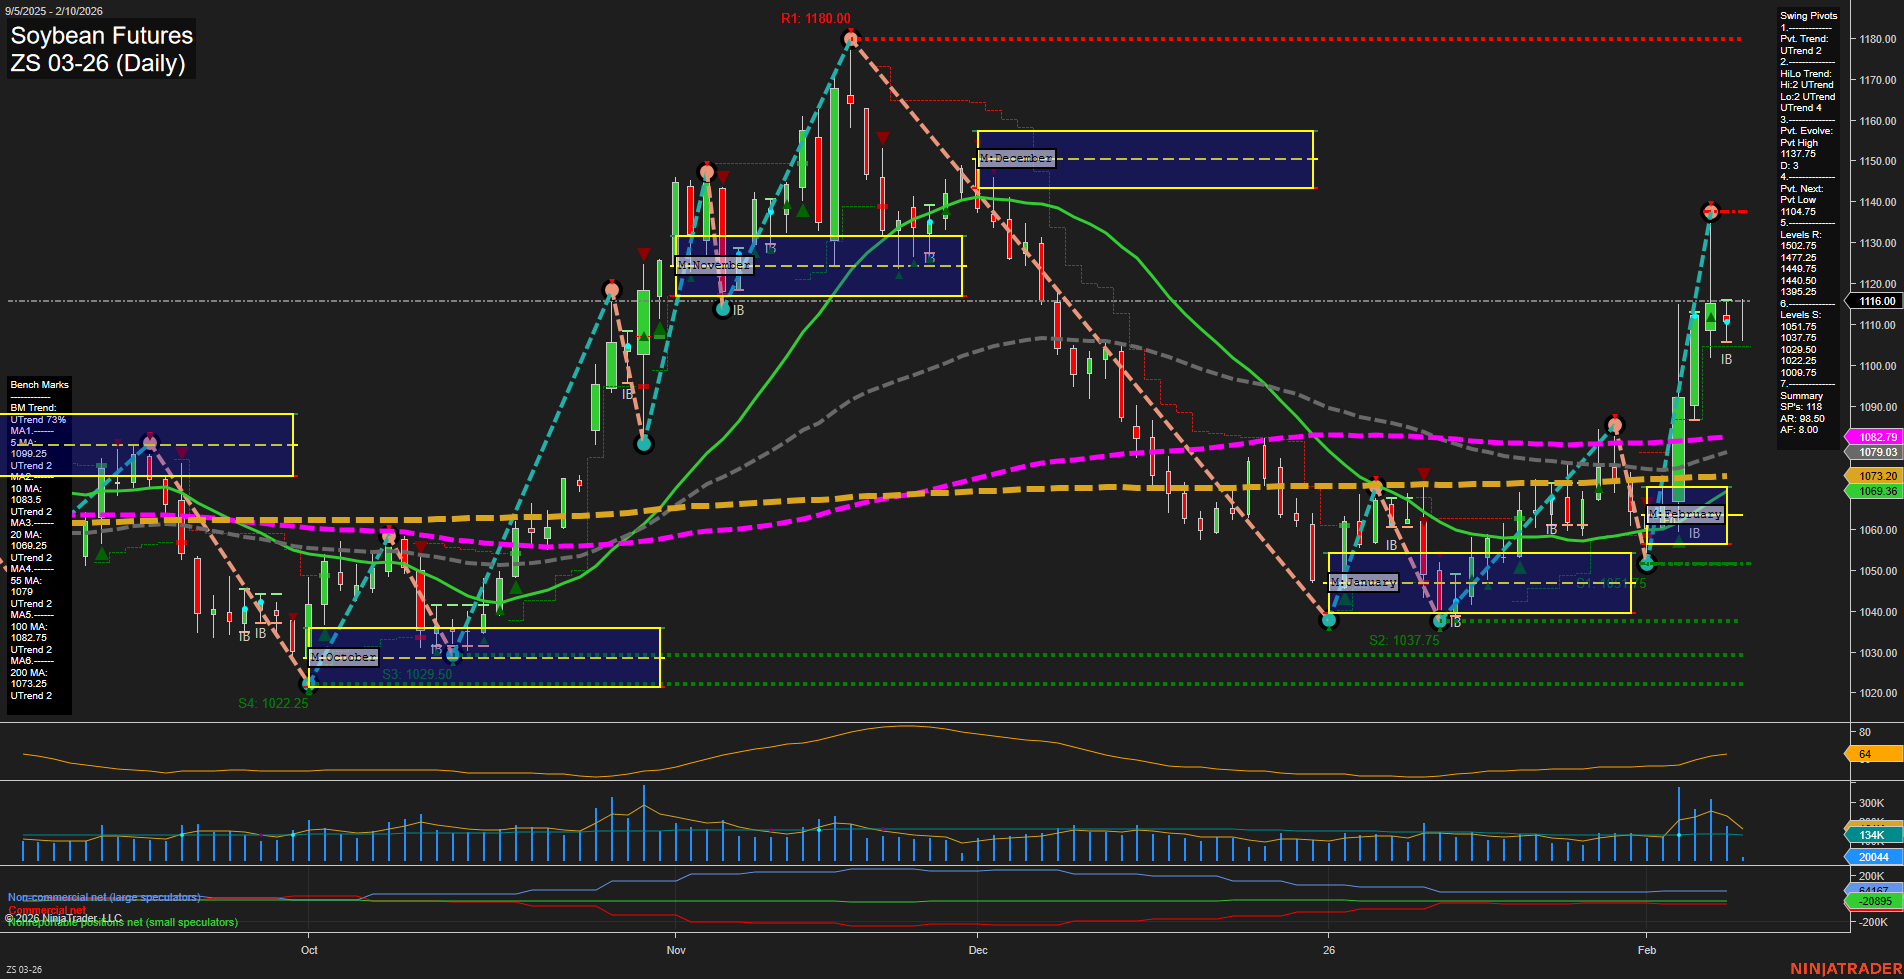
Task: Click the © 2026 NinjaTrader, LLC copyright text
Action: click(x=63, y=917)
